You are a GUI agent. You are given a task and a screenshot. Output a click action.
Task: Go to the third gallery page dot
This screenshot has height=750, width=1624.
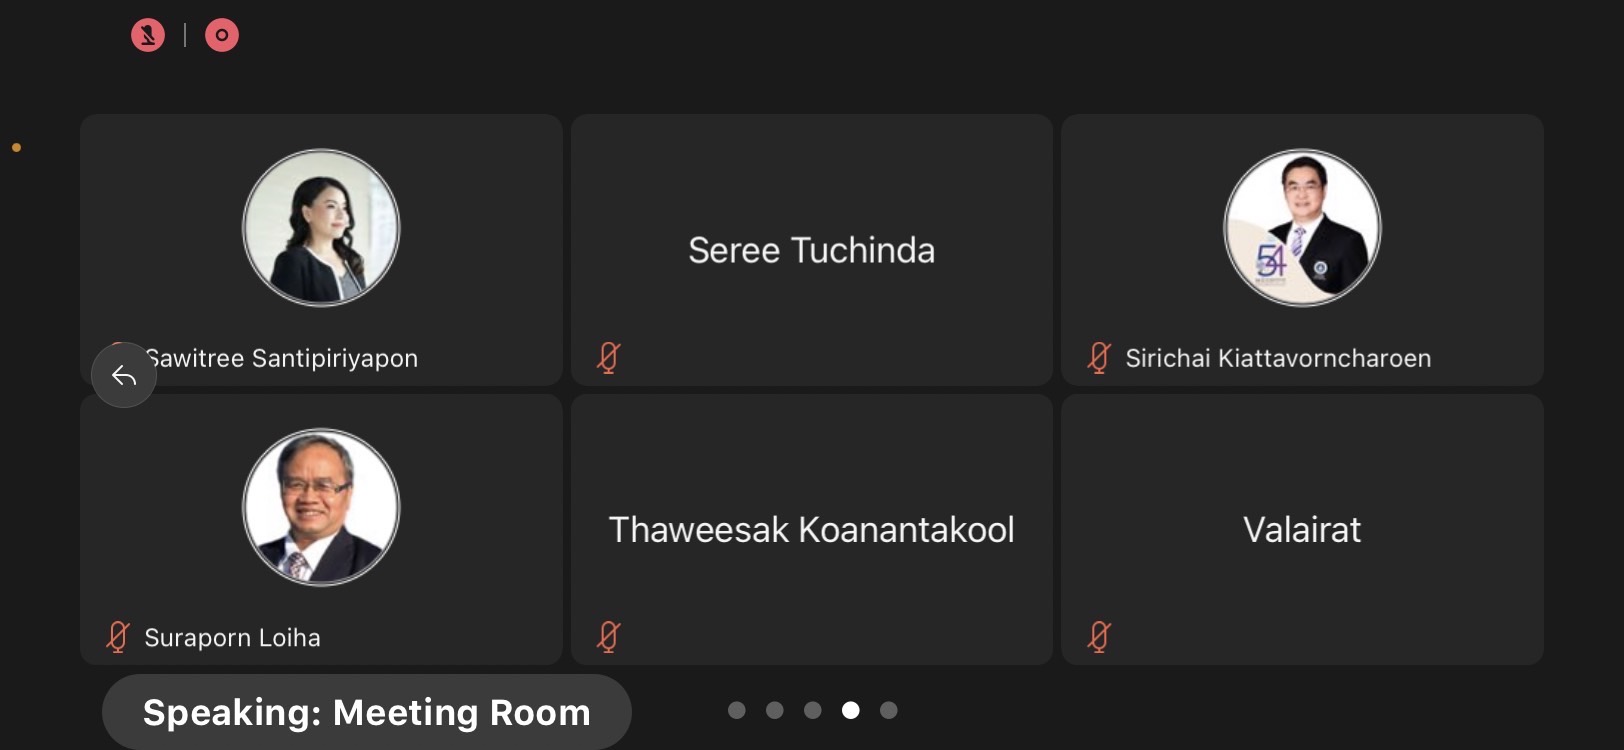[x=813, y=710]
